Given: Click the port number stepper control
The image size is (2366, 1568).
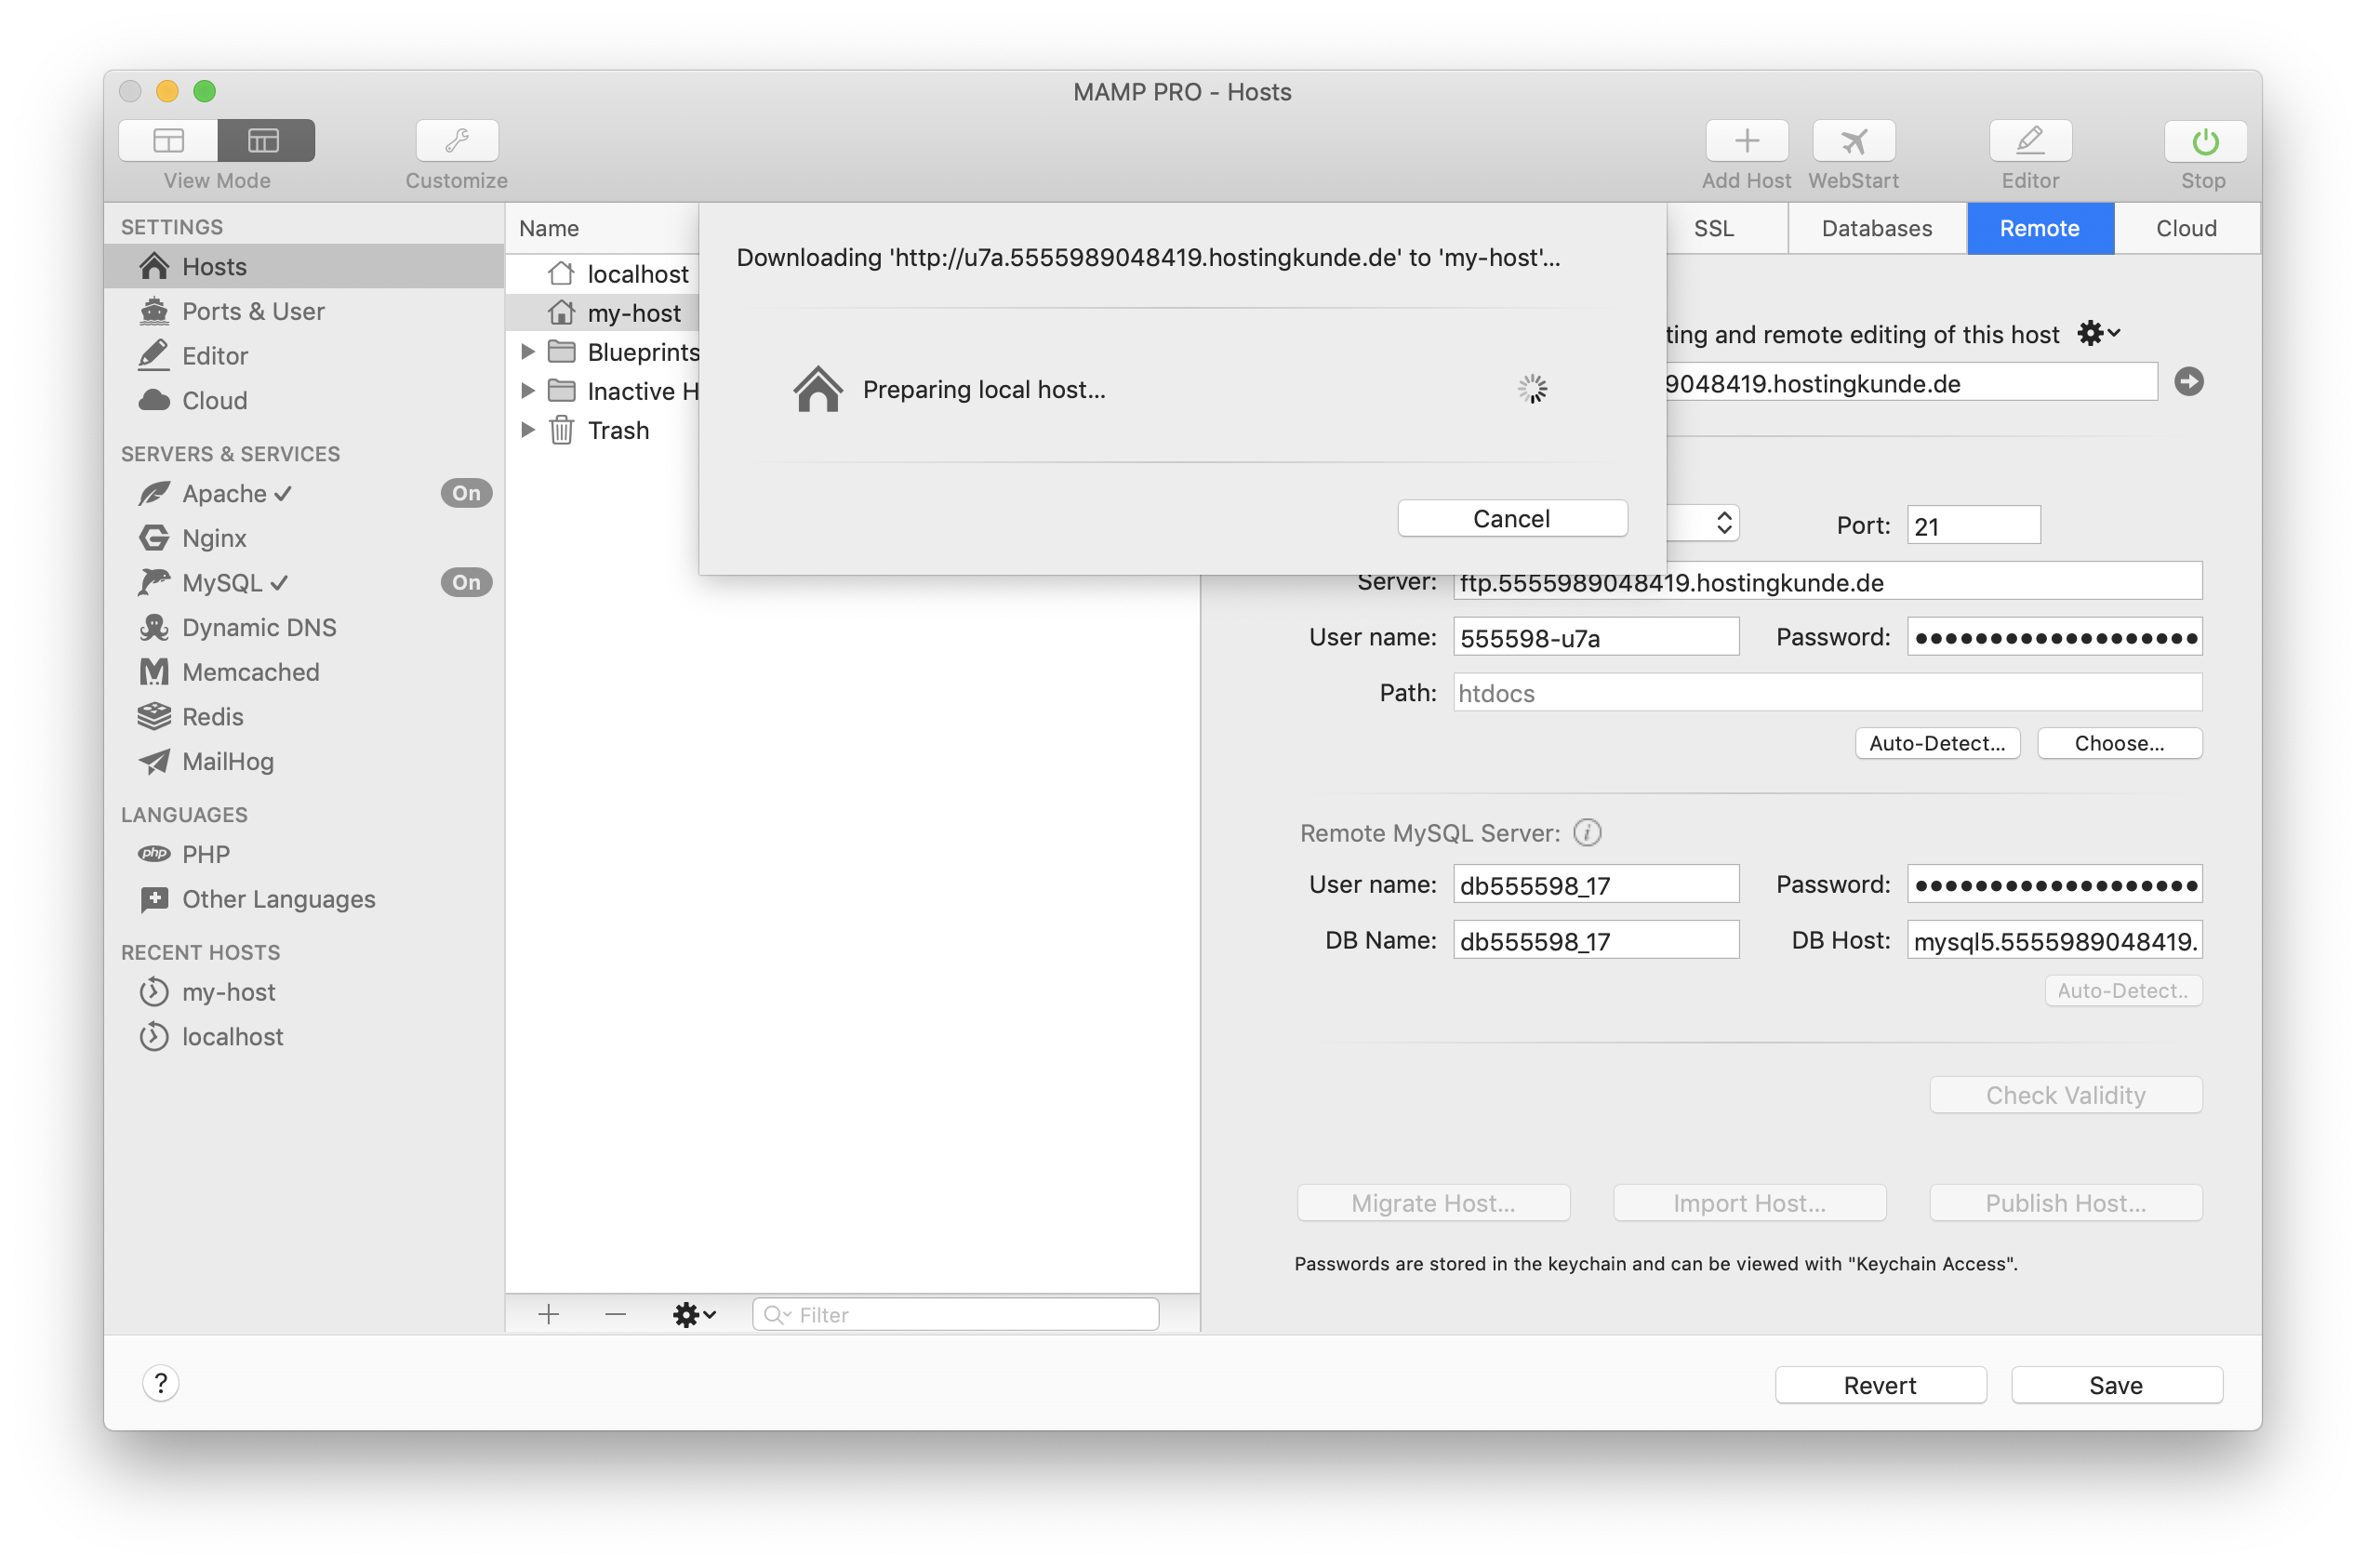Looking at the screenshot, I should [x=1725, y=523].
